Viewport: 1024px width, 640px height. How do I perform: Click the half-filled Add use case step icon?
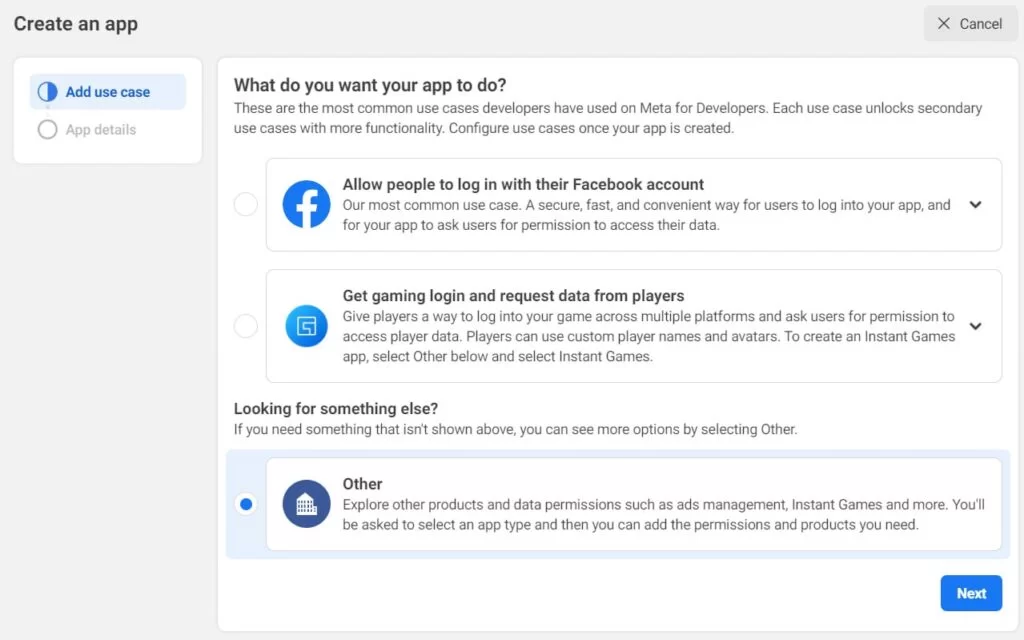(47, 91)
